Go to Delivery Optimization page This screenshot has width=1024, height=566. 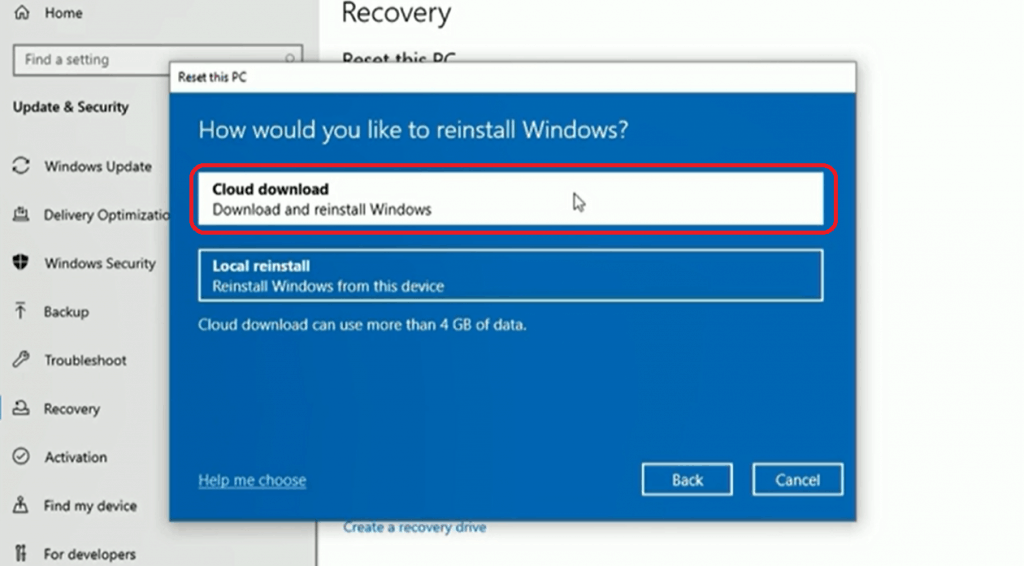[x=106, y=215]
